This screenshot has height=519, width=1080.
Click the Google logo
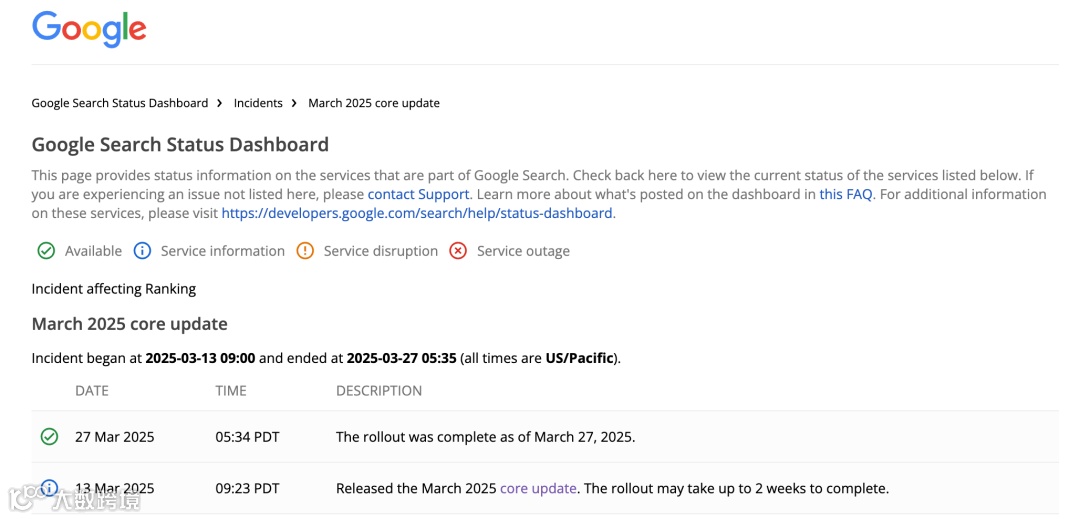tap(89, 29)
